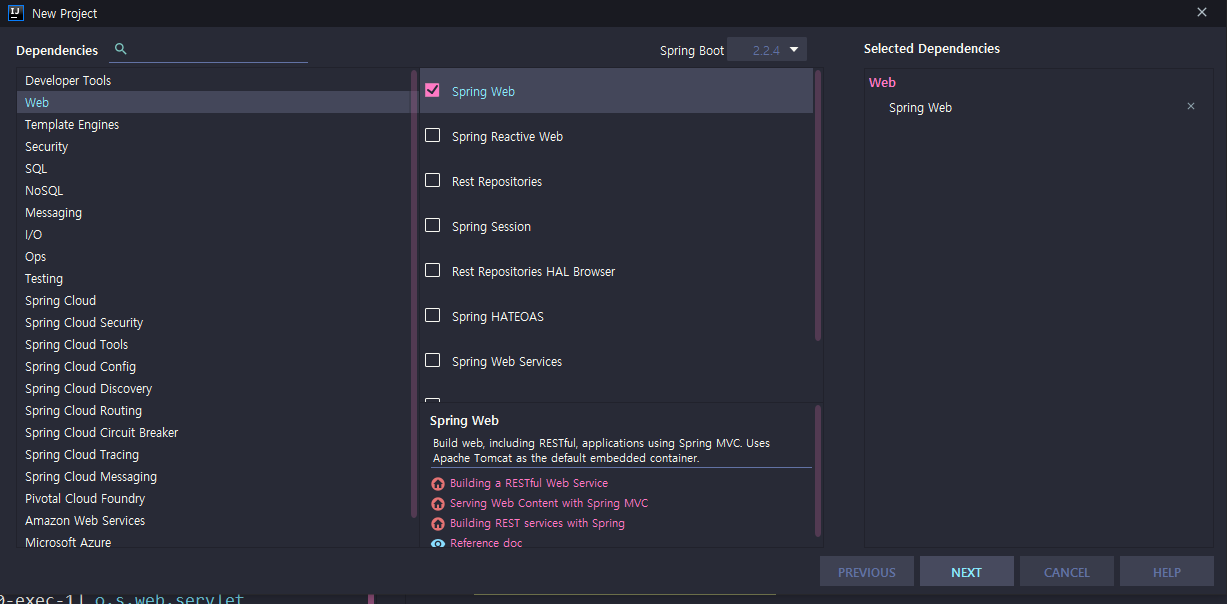The width and height of the screenshot is (1227, 604).
Task: Click the eye icon next to Reference doc
Action: (438, 543)
